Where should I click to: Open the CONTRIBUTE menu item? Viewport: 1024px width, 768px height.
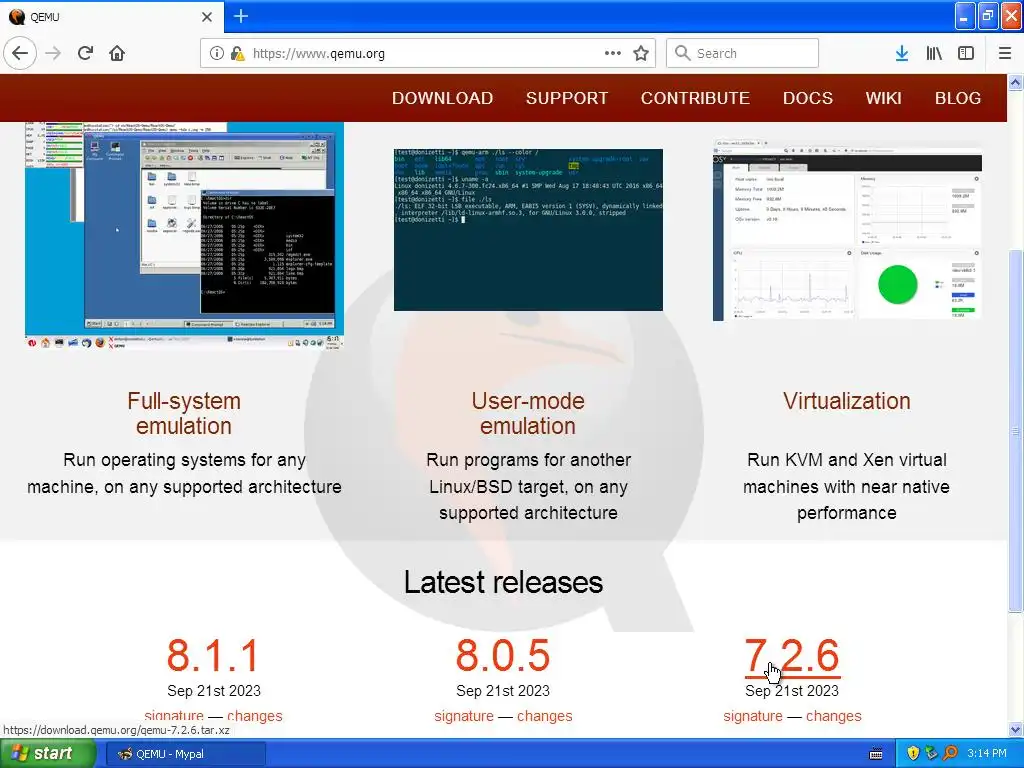[695, 98]
